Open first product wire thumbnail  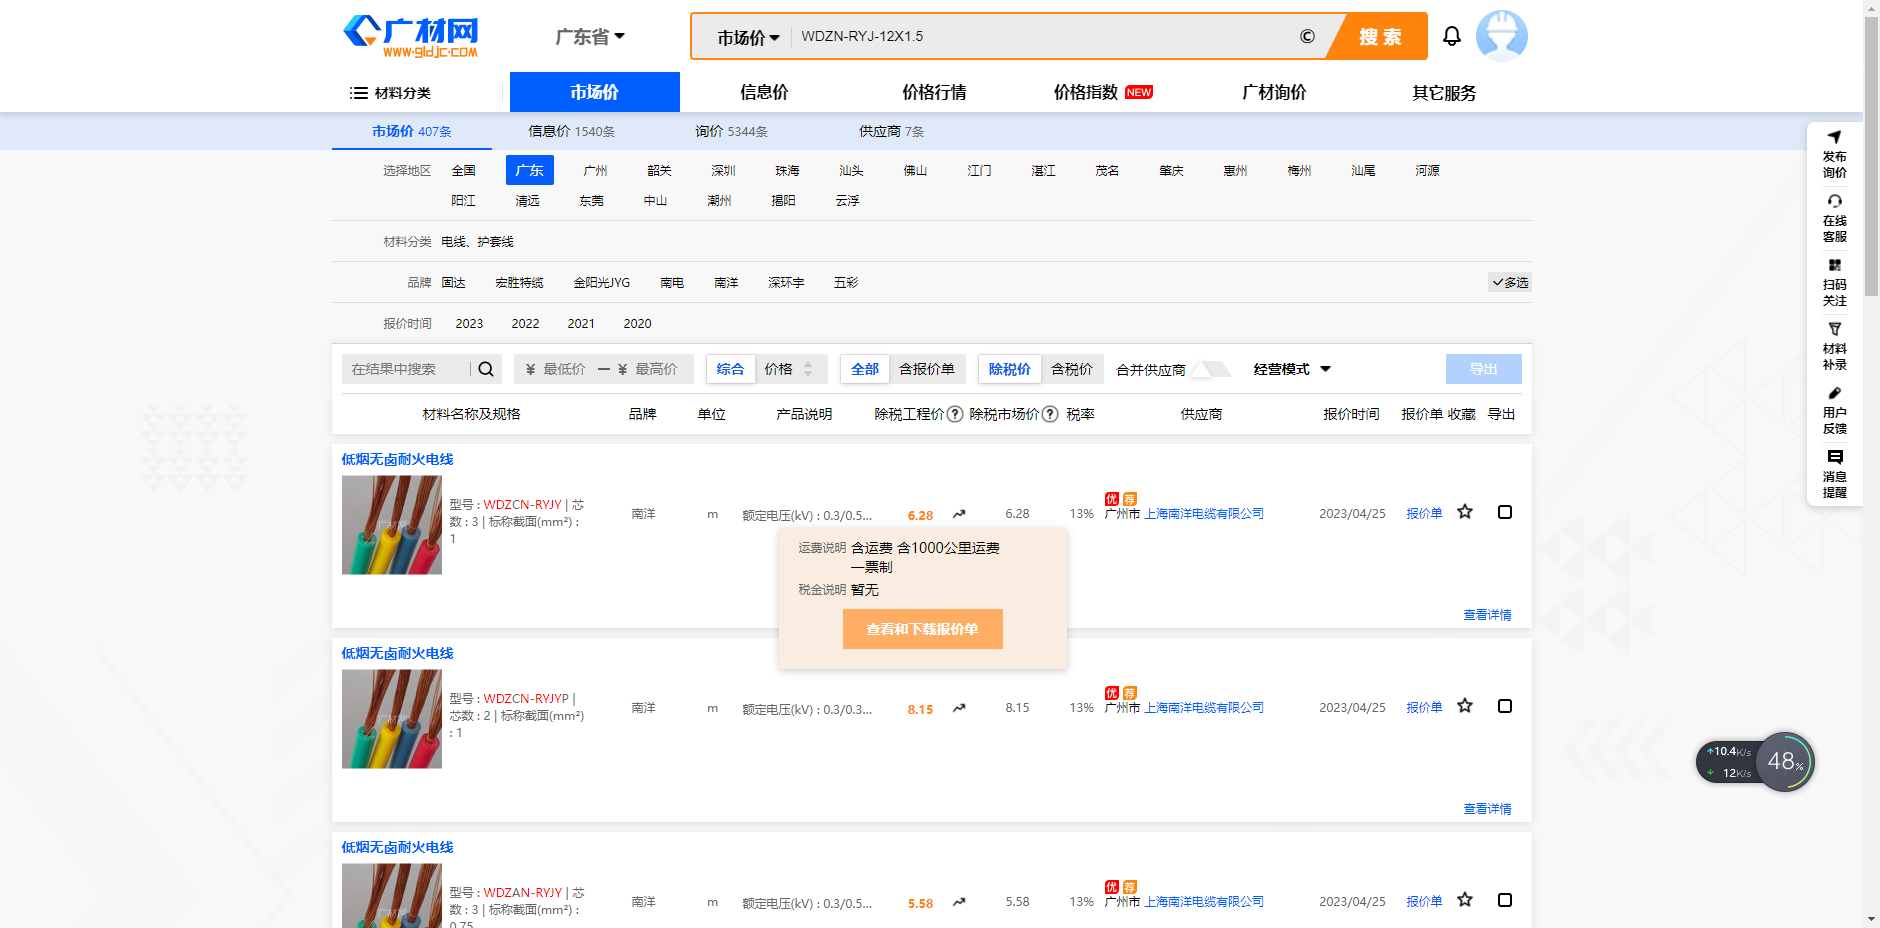pyautogui.click(x=392, y=525)
